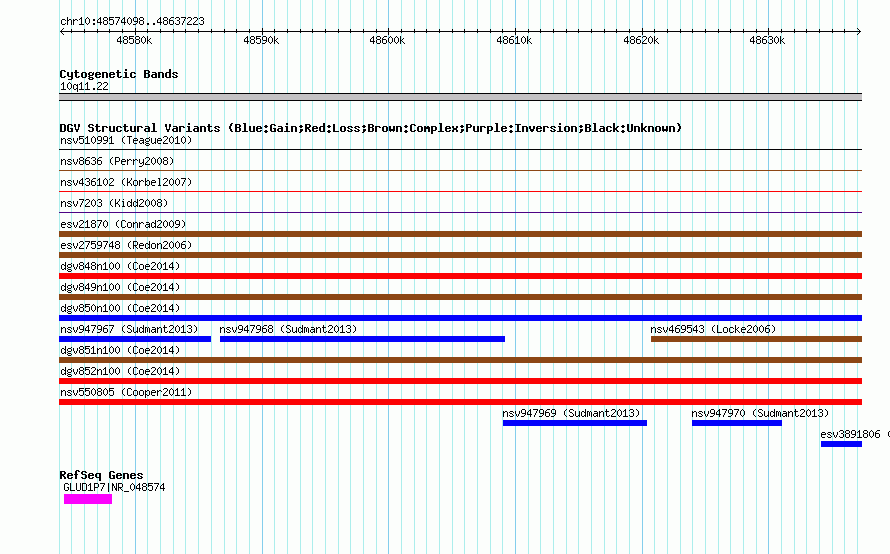Viewport: 890px width, 554px height.
Task: Click the brown dgv849n100 complex bar
Action: pos(460,297)
